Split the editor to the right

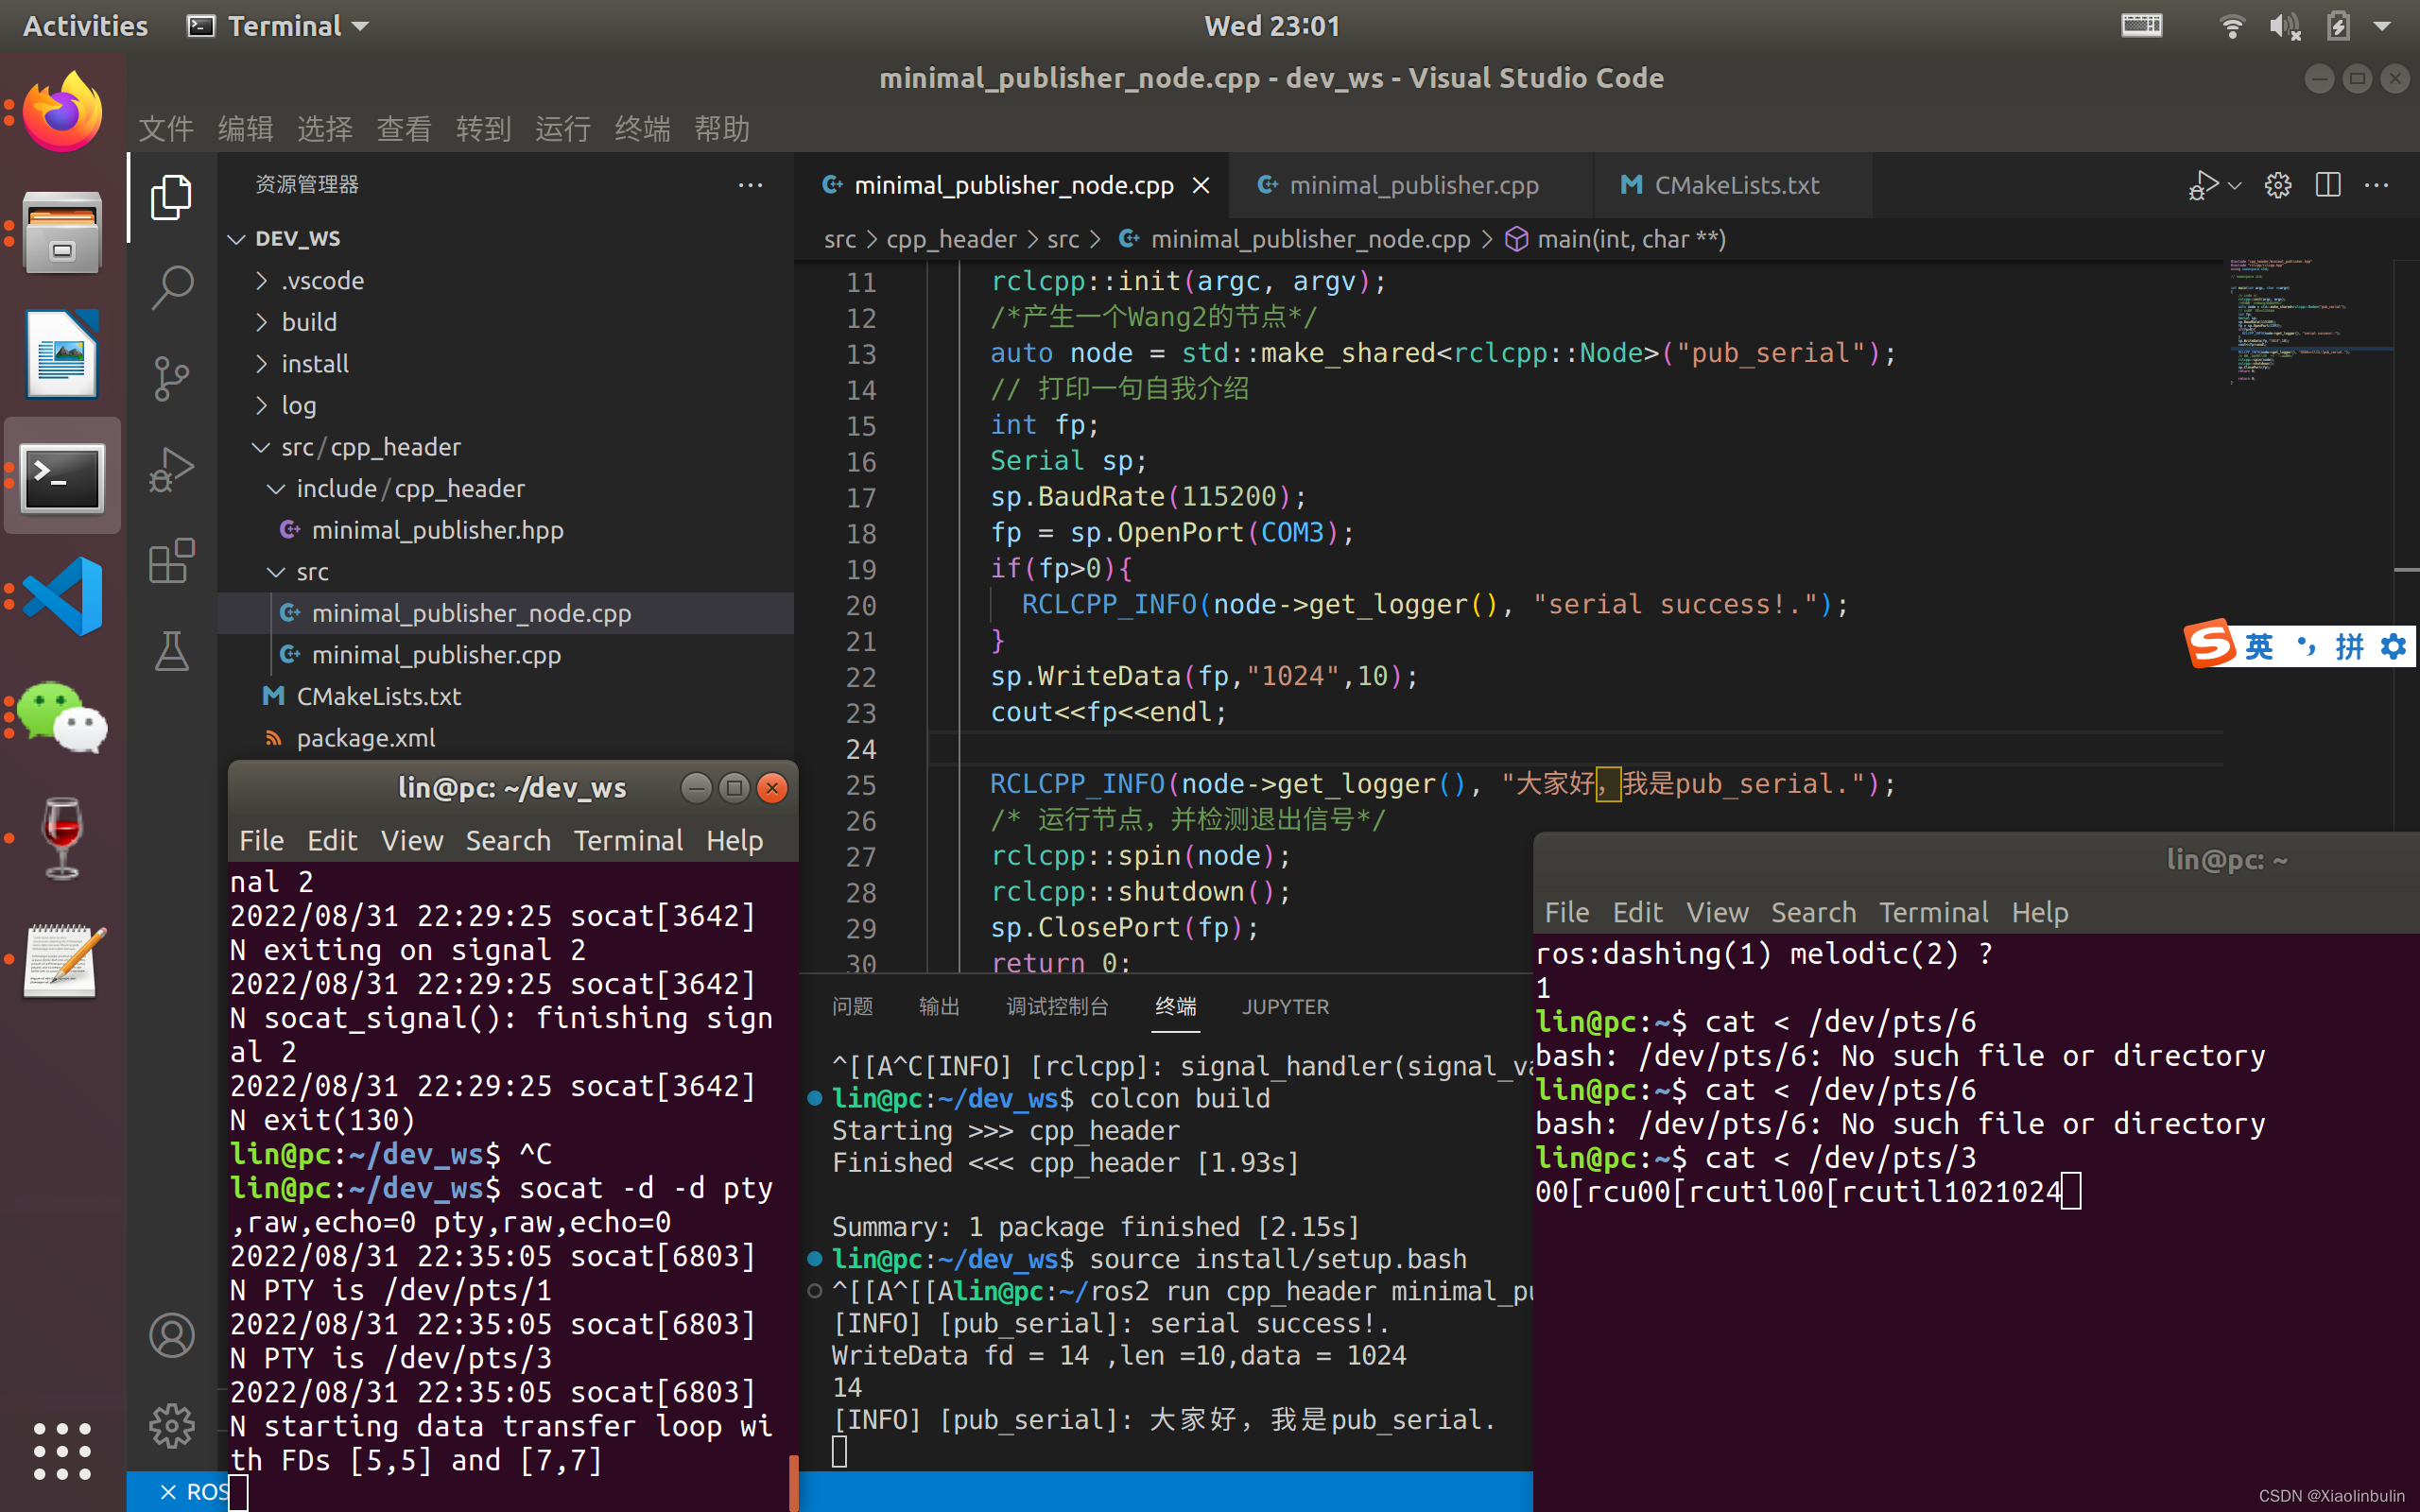click(x=2328, y=185)
